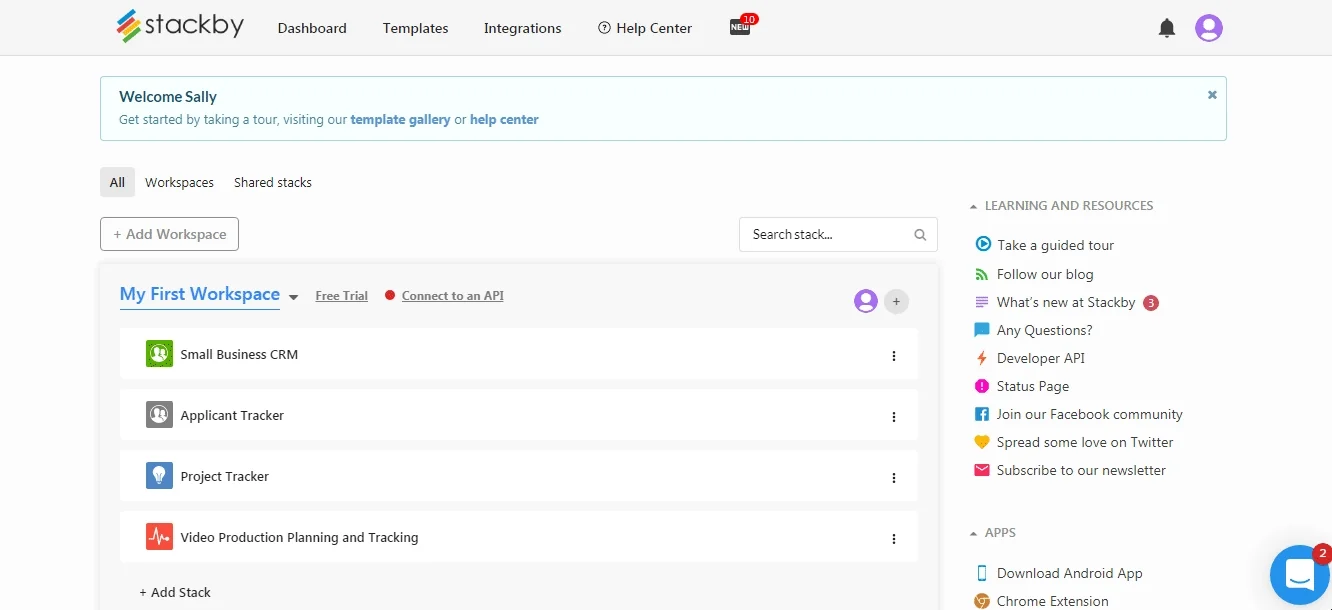
Task: Open What's new at Stackby
Action: 1066,302
